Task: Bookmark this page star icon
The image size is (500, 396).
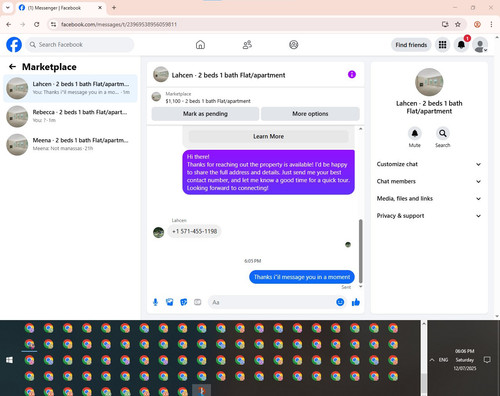Action: point(458,24)
